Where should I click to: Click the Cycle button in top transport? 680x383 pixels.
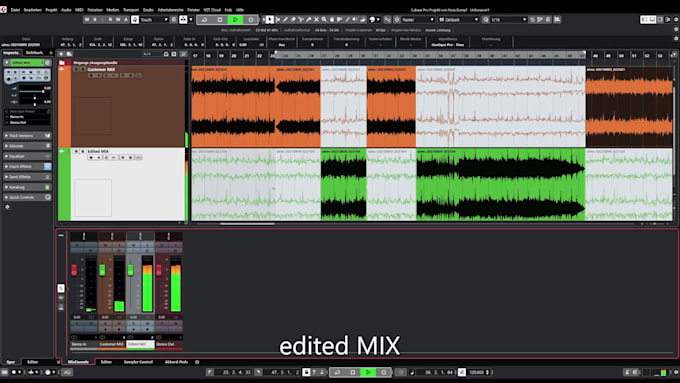pyautogui.click(x=204, y=20)
